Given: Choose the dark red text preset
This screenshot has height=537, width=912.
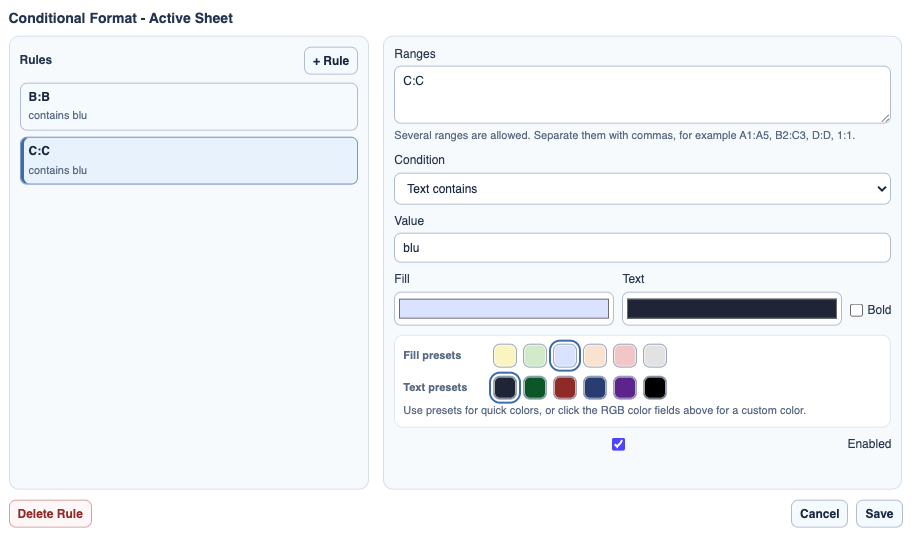Looking at the screenshot, I should click(565, 387).
